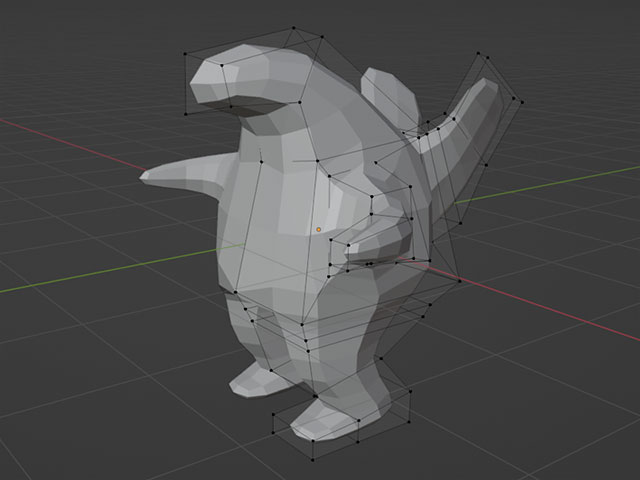
Task: Click the orange object origin dot
Action: 318,230
